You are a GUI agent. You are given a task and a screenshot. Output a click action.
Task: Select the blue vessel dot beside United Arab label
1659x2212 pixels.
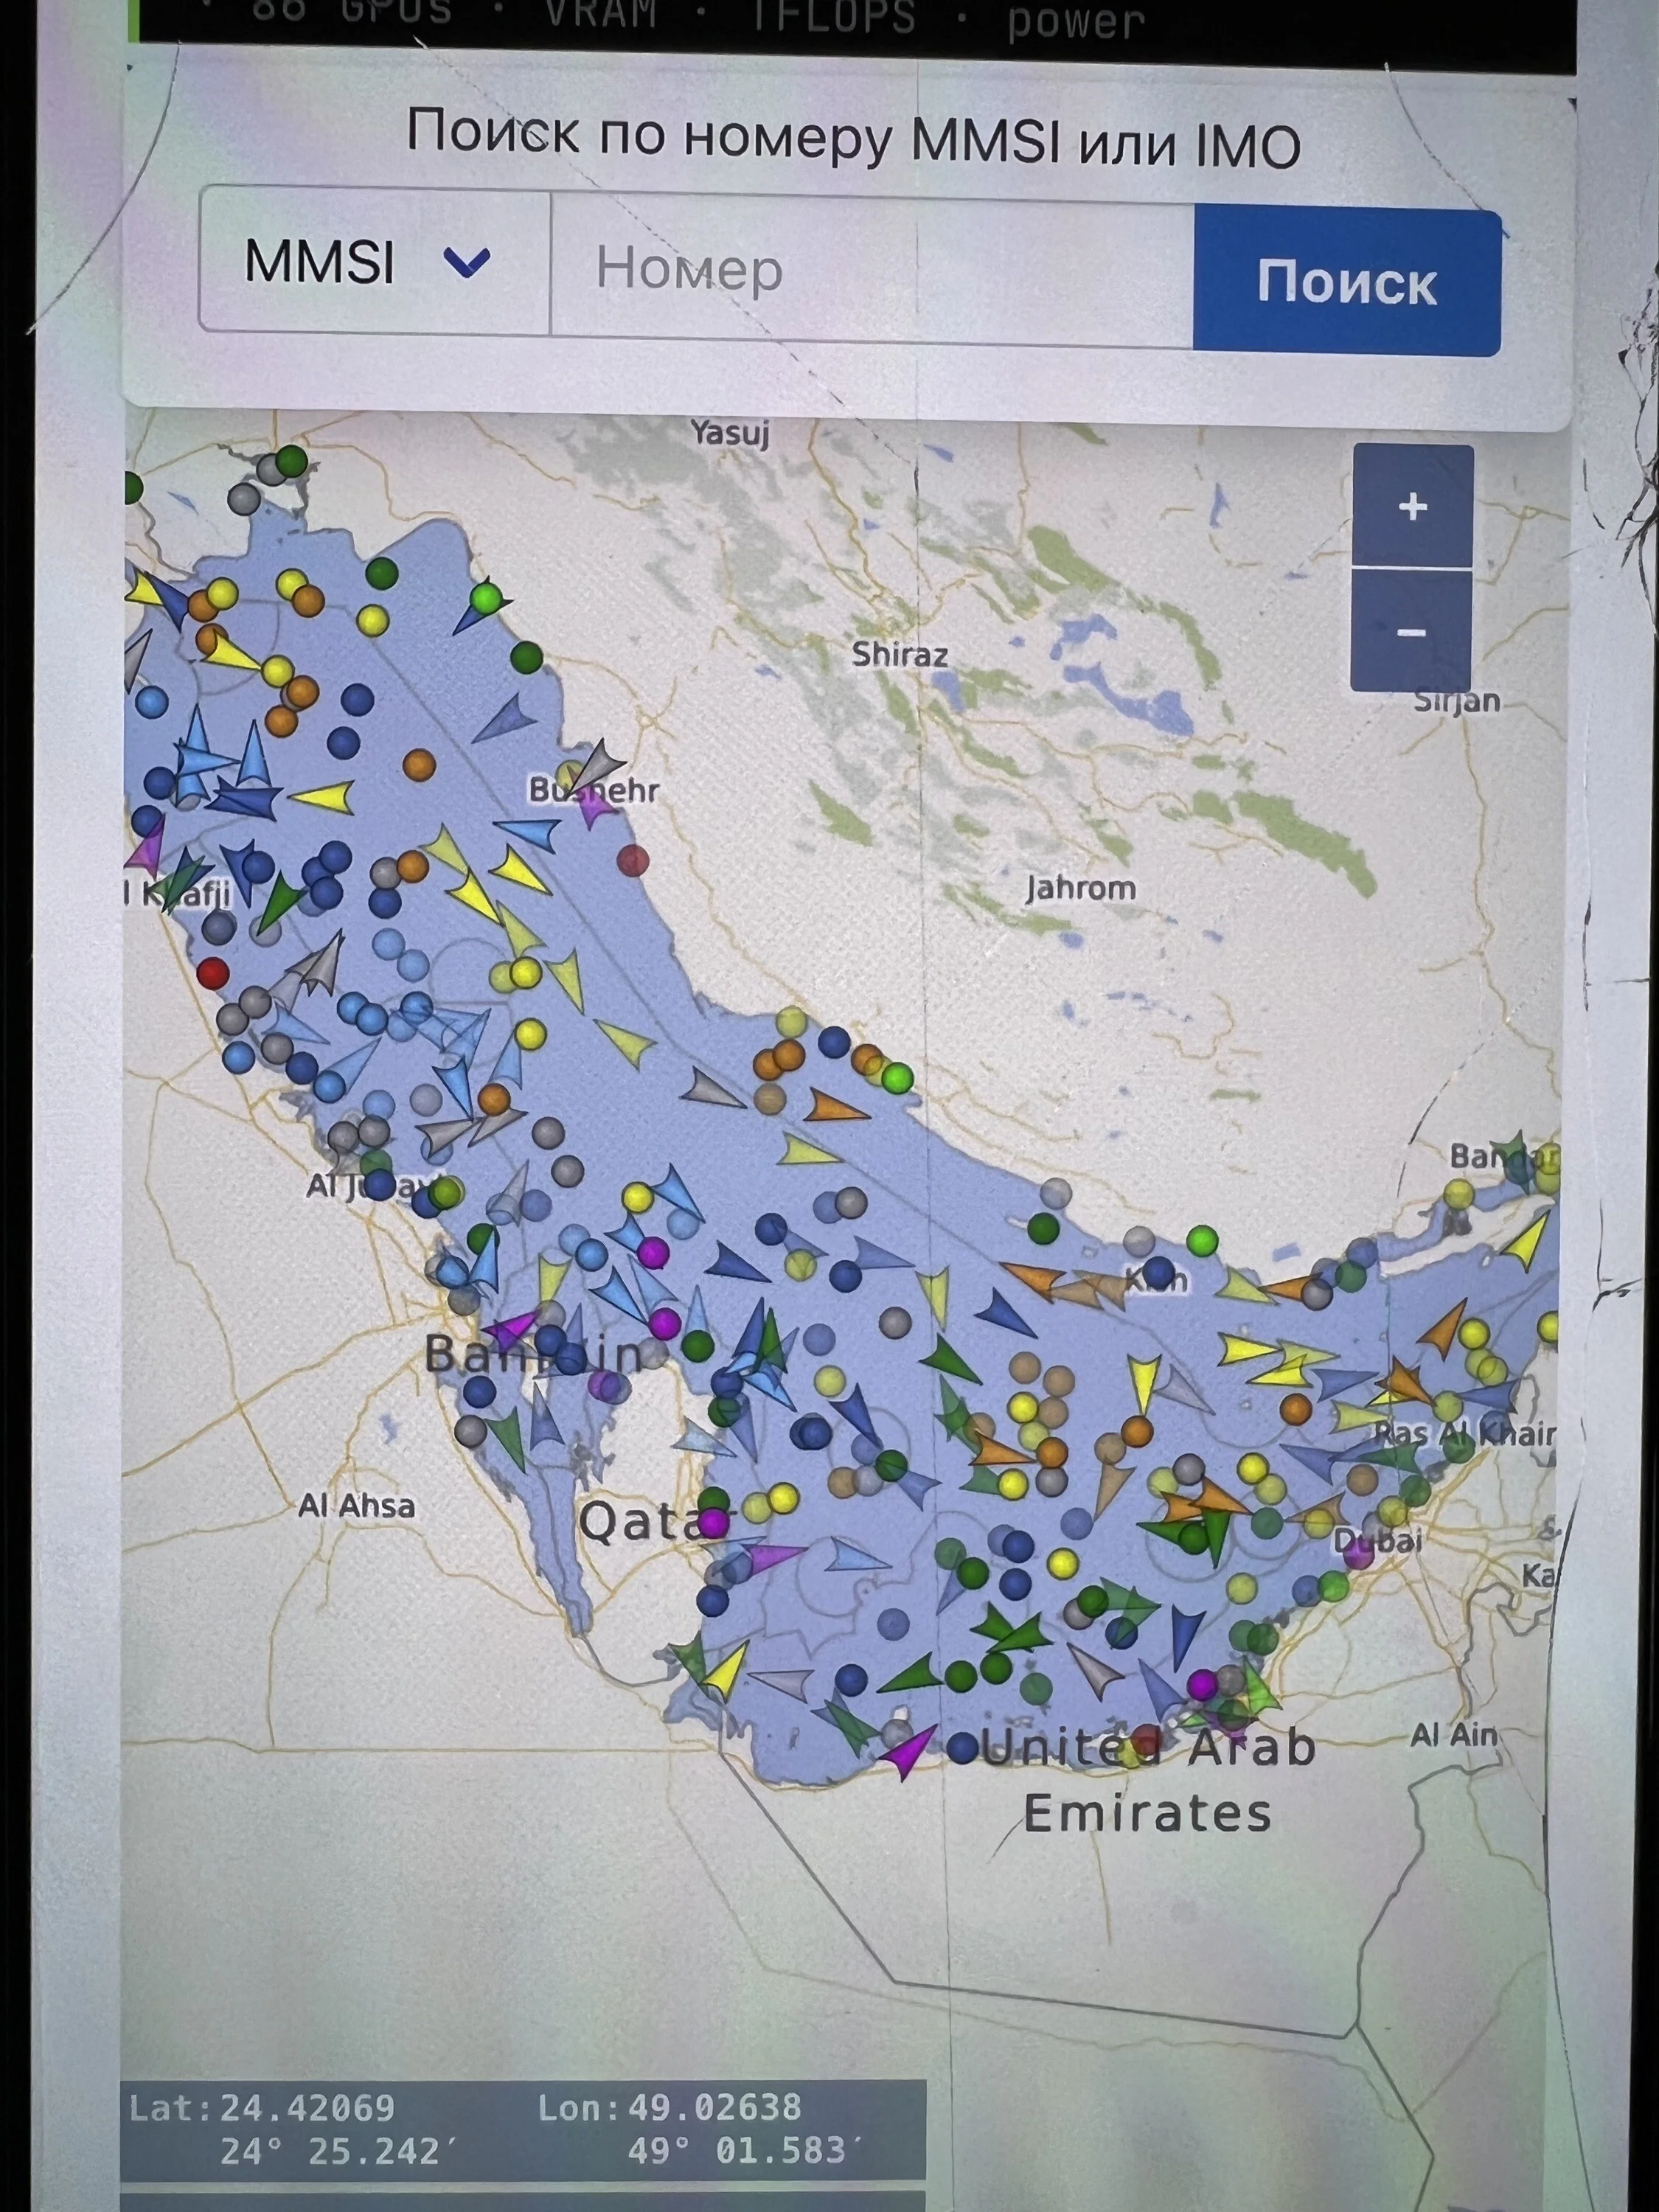coord(962,1747)
